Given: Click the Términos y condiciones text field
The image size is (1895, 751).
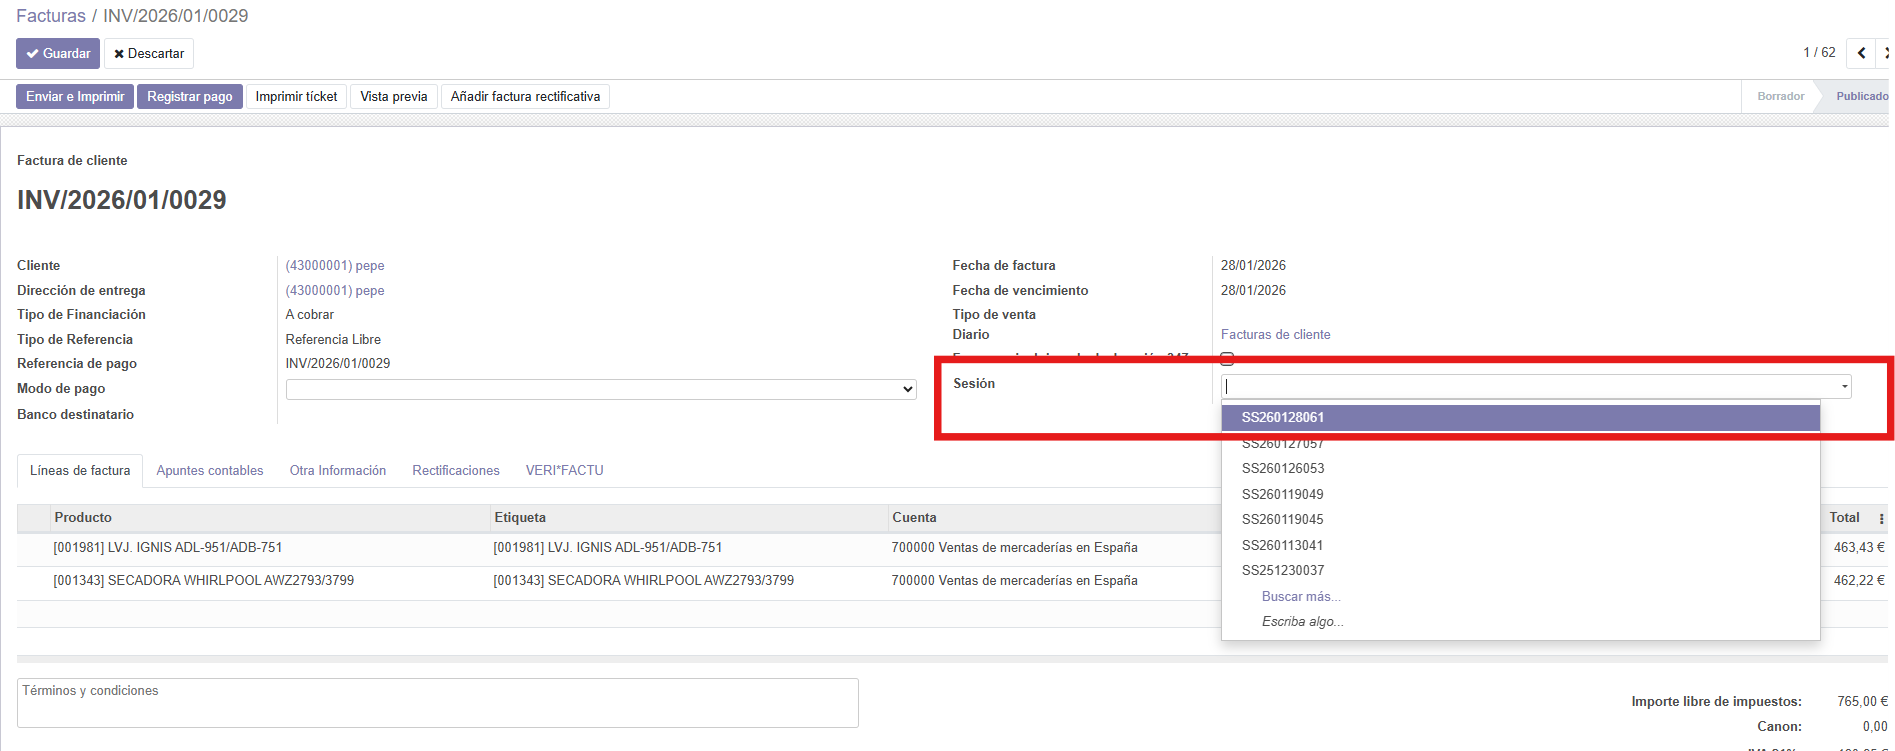Looking at the screenshot, I should (437, 703).
